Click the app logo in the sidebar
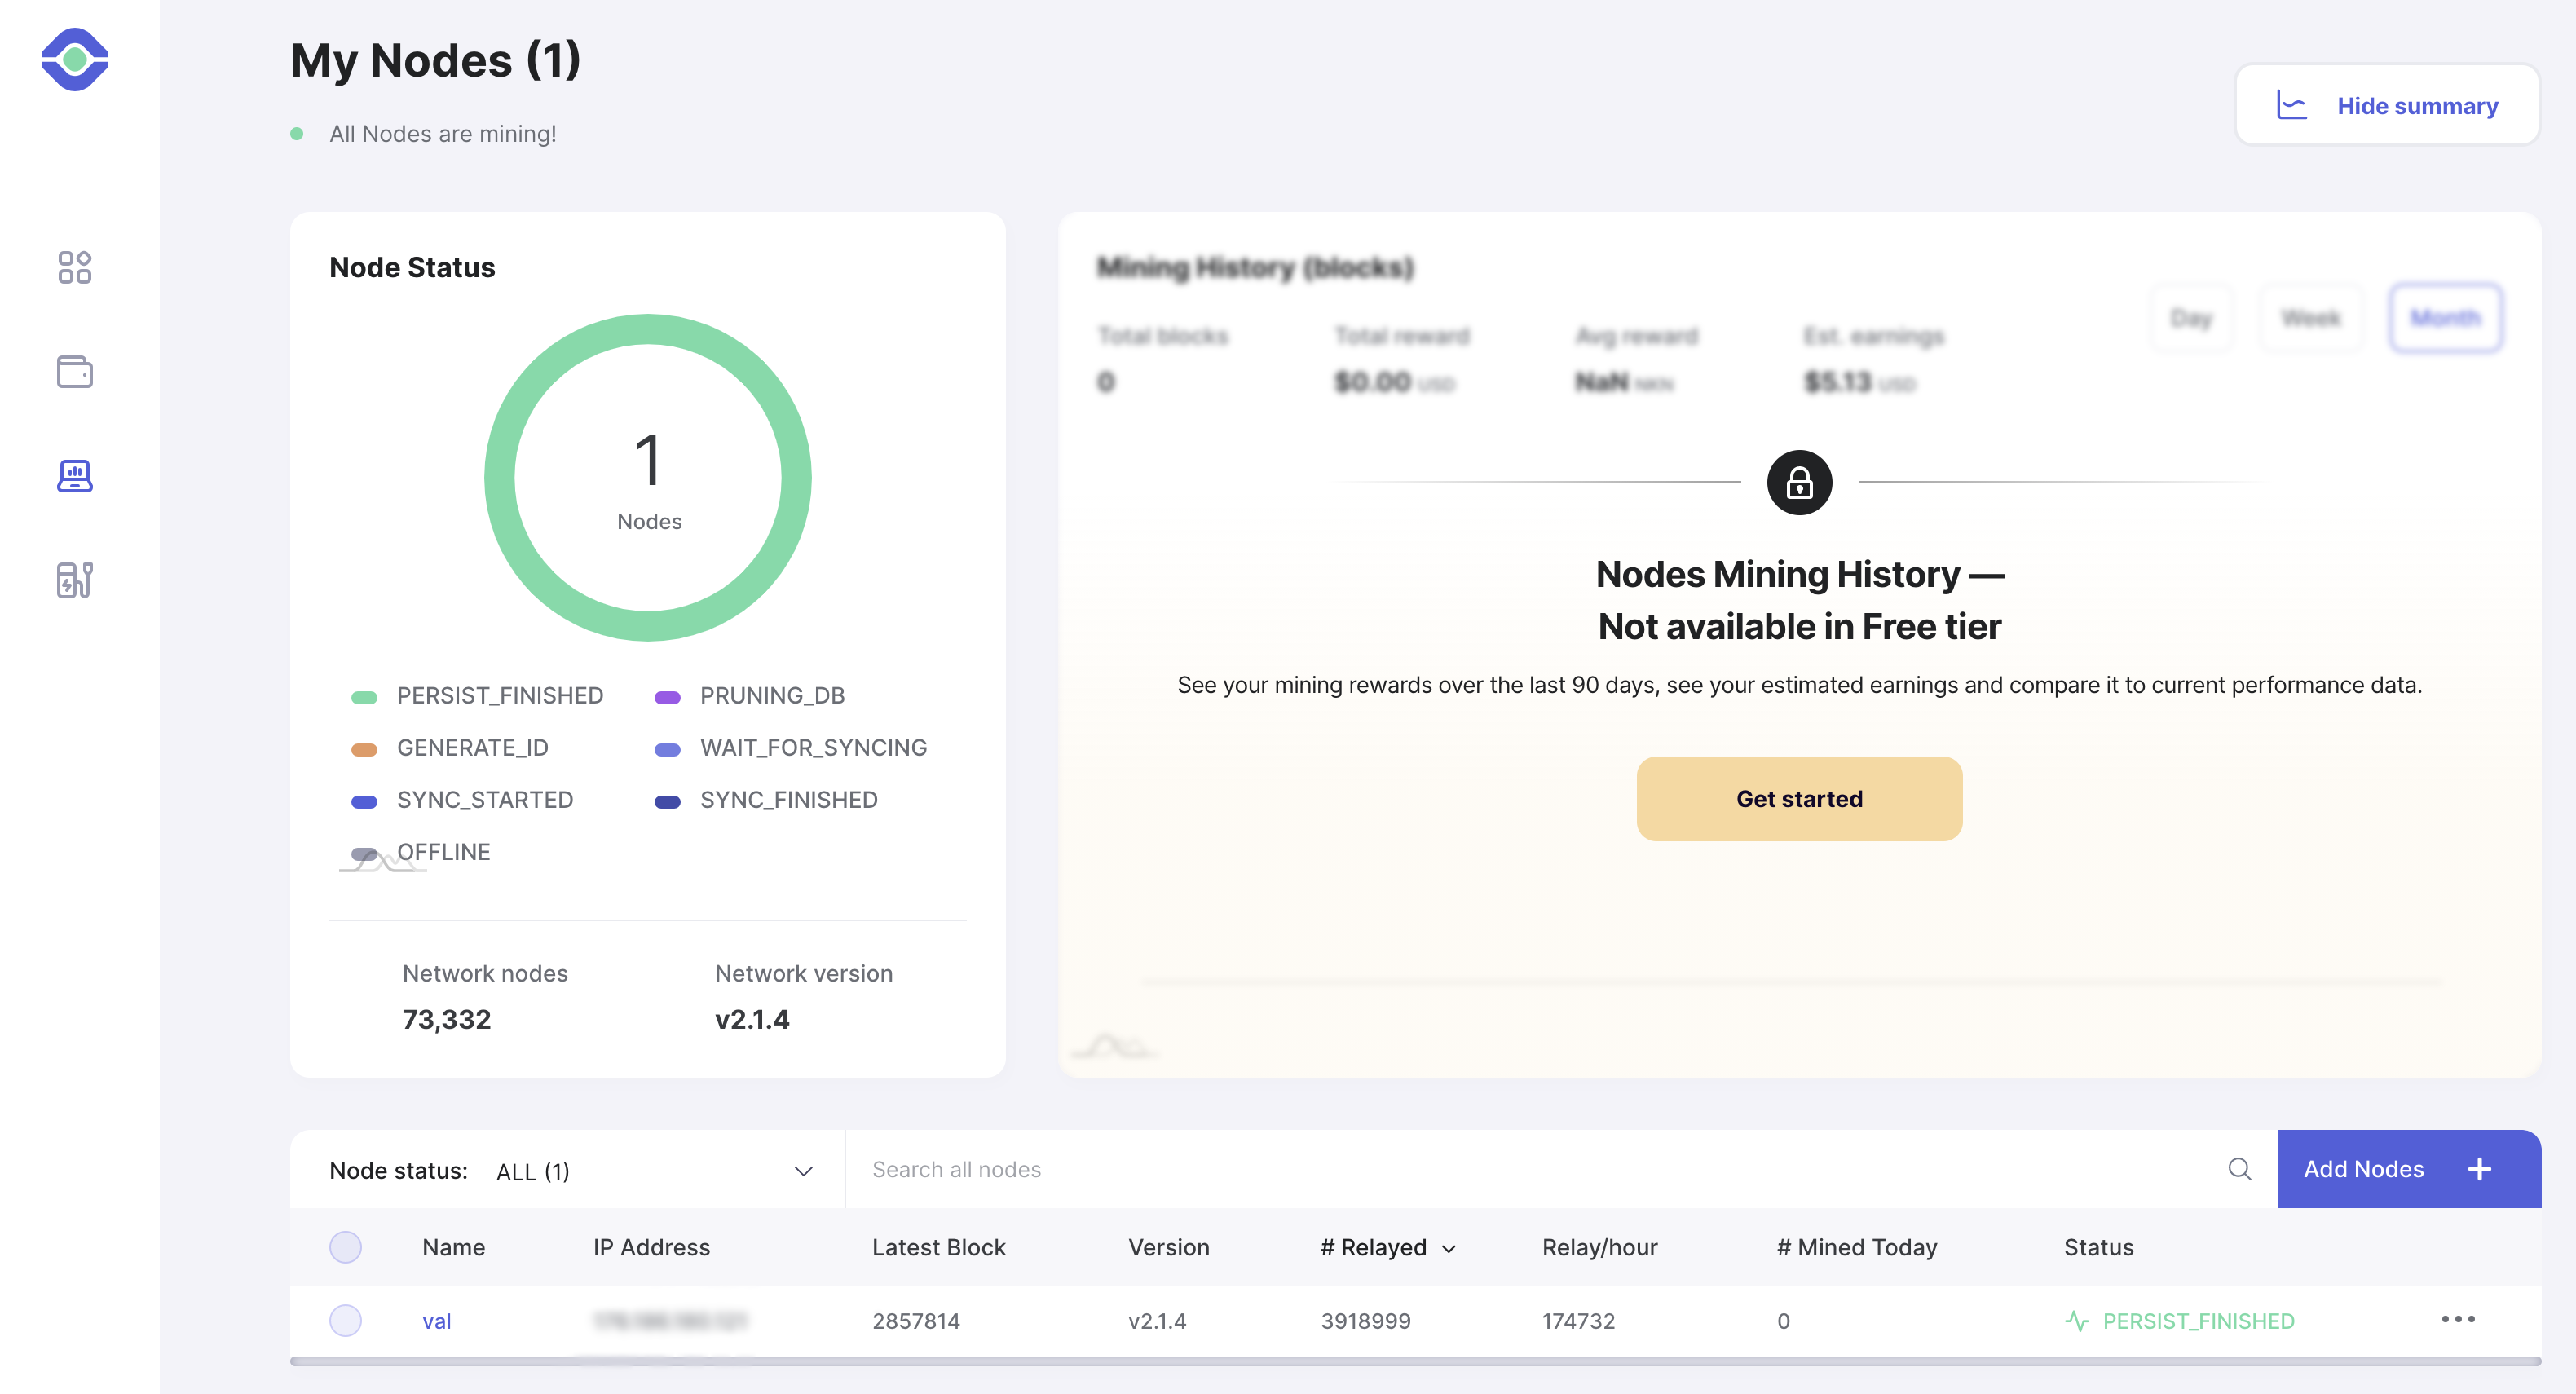 [x=74, y=60]
